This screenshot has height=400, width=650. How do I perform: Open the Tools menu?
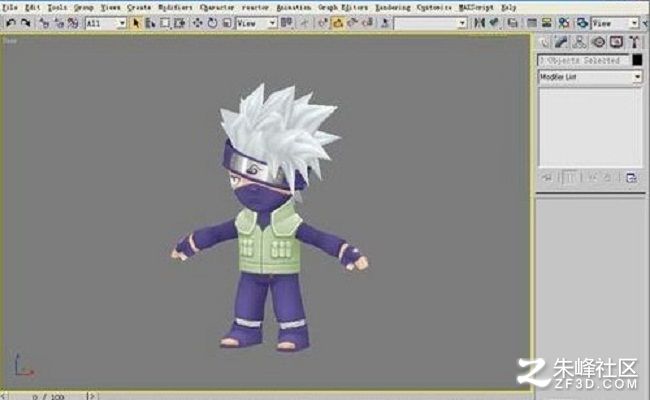pos(57,7)
